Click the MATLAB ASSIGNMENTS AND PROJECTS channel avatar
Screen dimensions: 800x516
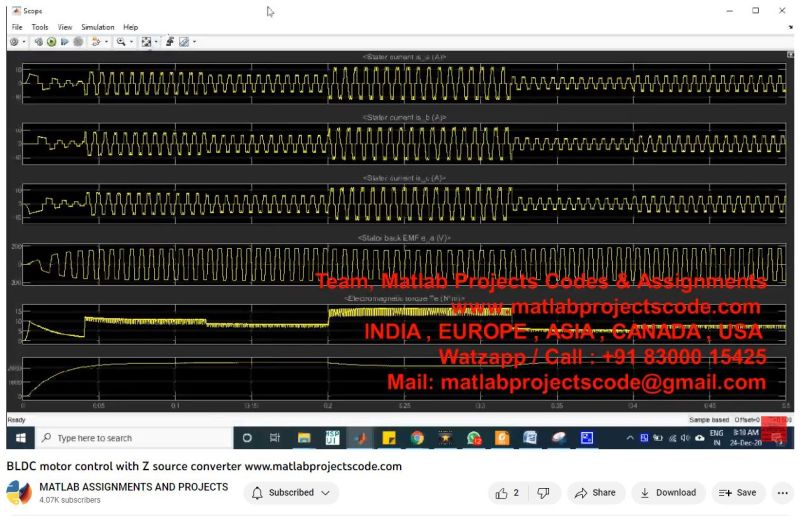pos(19,493)
